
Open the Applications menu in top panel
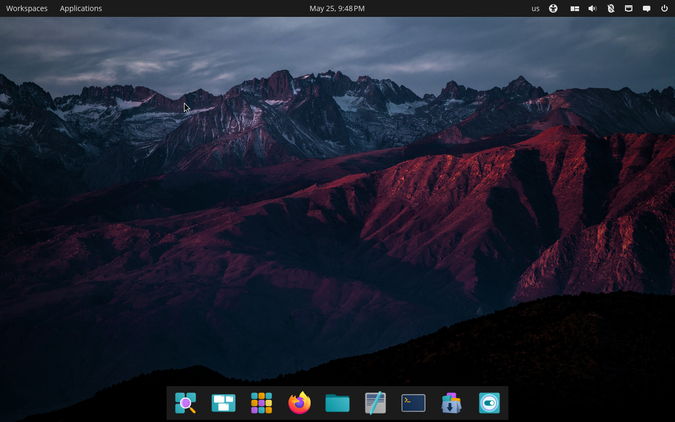(81, 8)
